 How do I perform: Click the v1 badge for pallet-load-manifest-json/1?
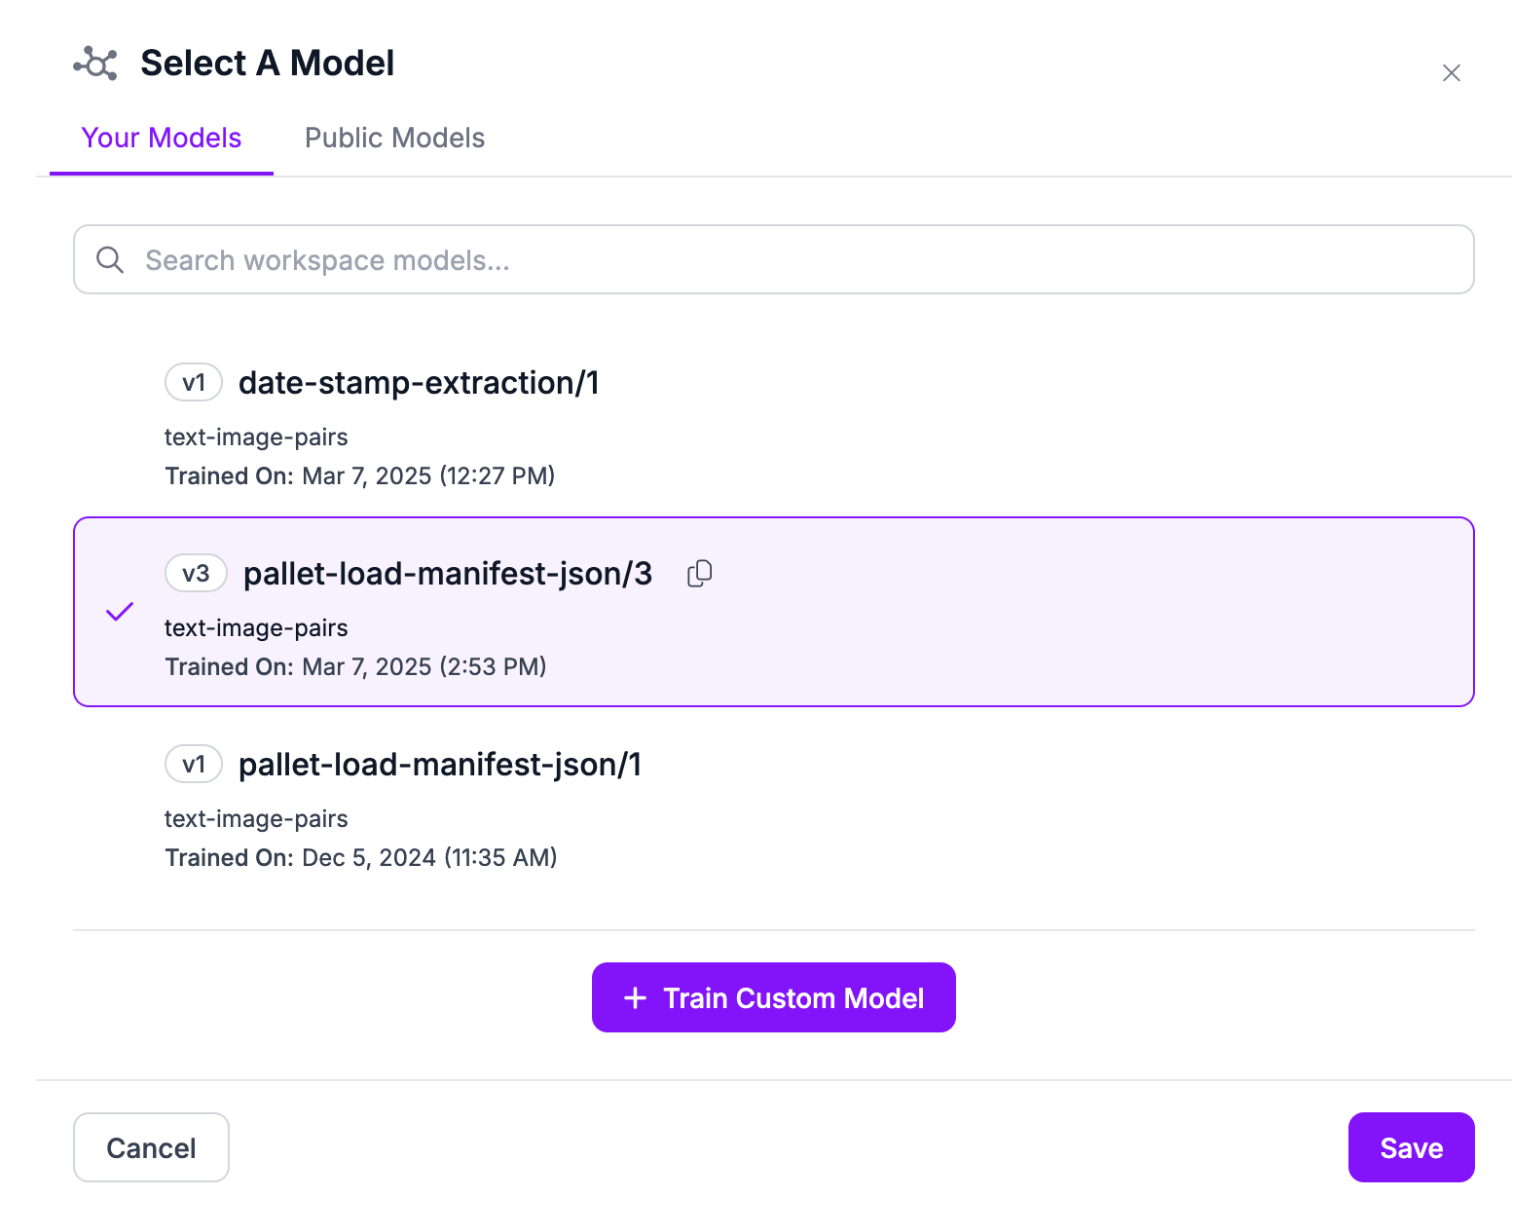click(193, 765)
